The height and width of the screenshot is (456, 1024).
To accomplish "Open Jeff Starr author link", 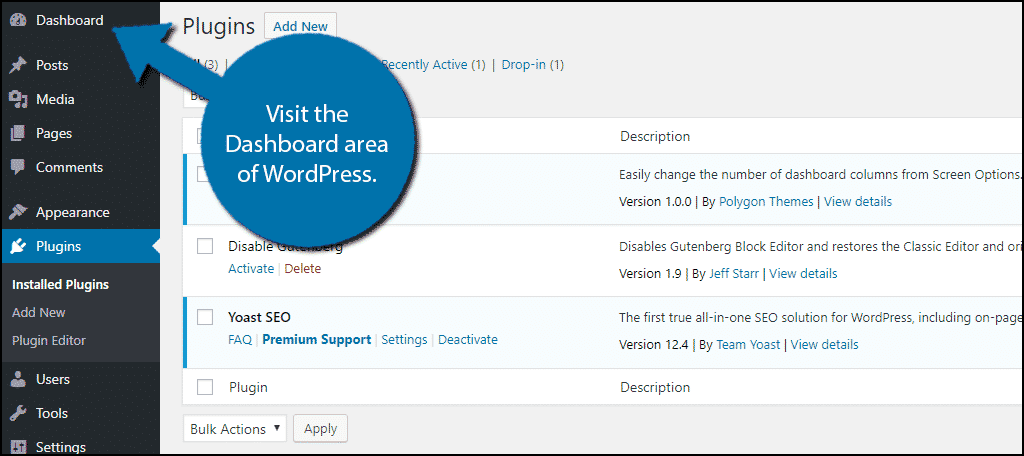I will 734,273.
